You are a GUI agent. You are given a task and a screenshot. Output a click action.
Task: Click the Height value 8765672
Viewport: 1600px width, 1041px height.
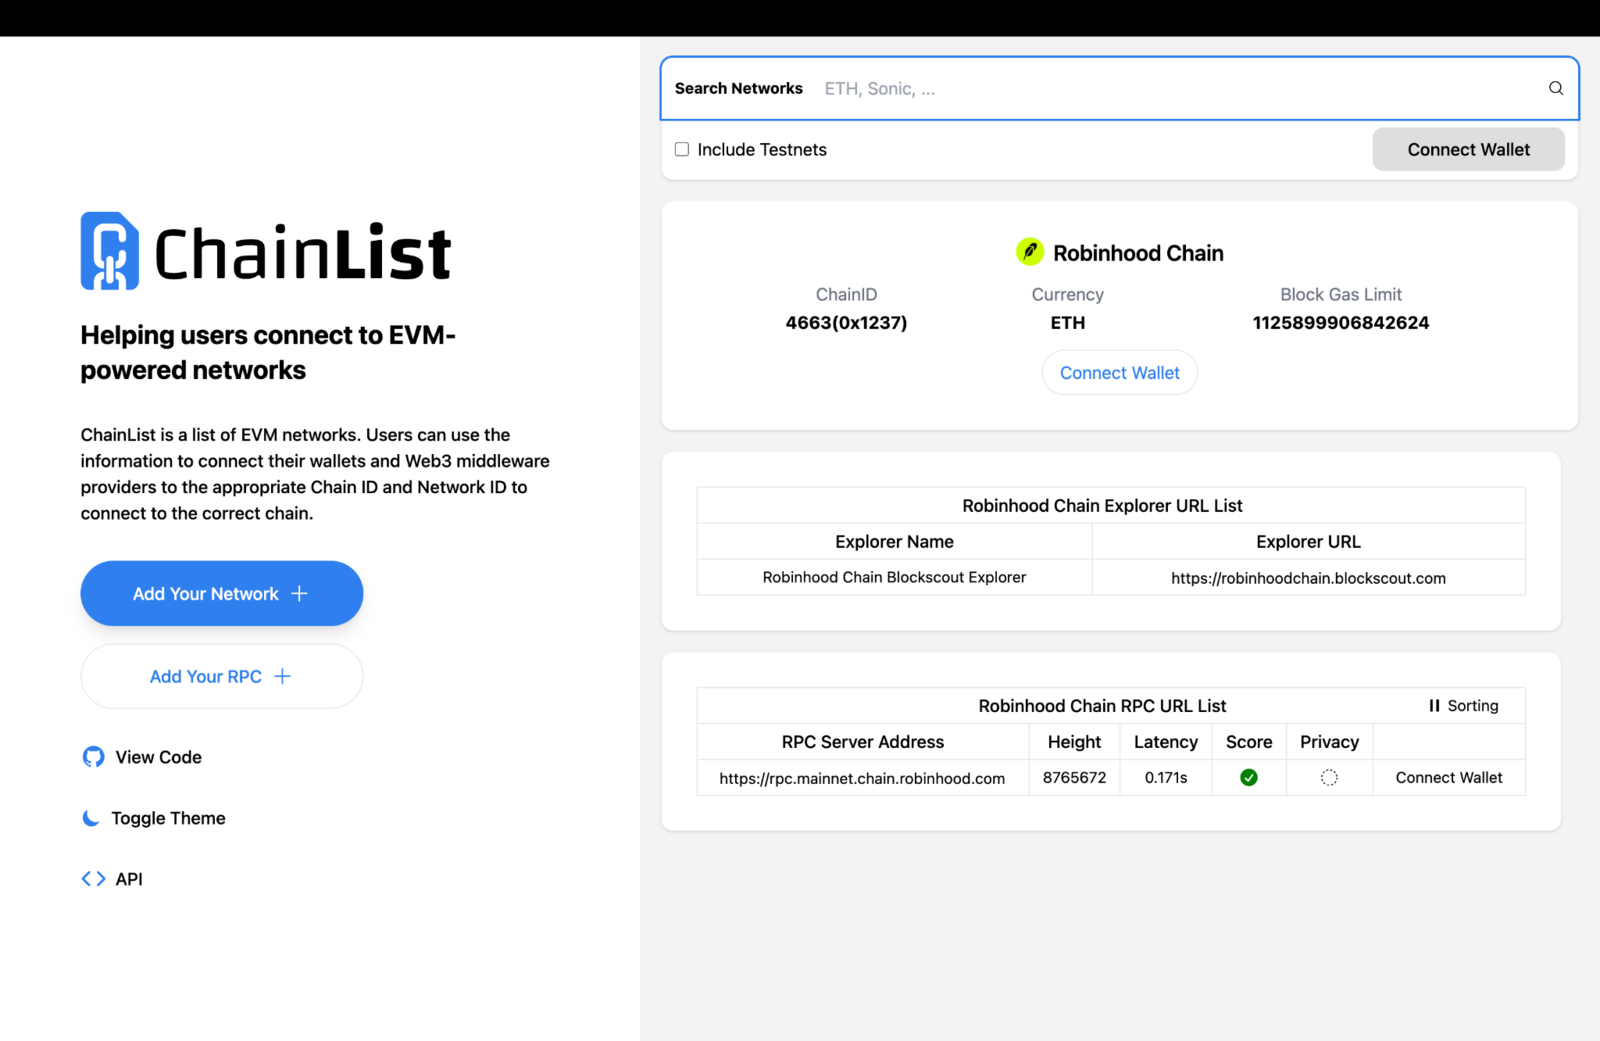[x=1074, y=777]
